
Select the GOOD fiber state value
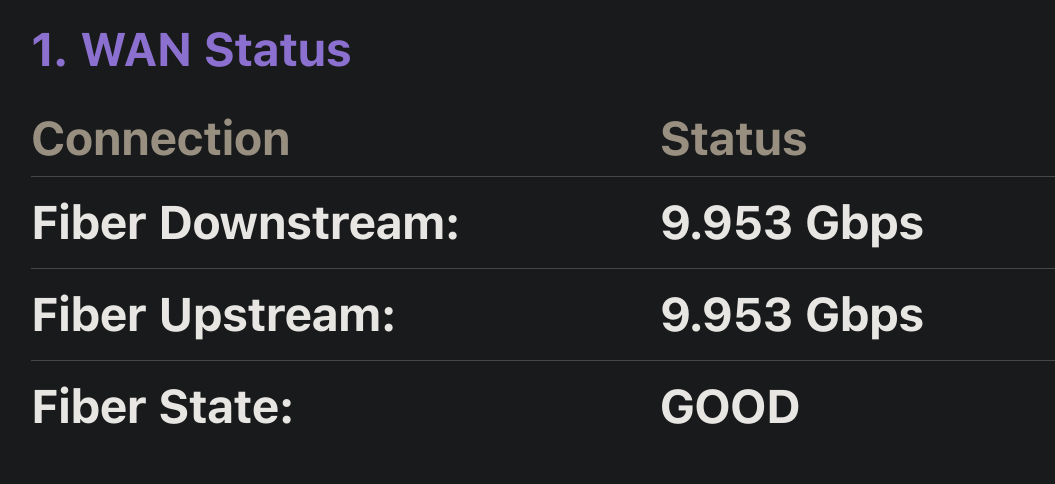730,407
